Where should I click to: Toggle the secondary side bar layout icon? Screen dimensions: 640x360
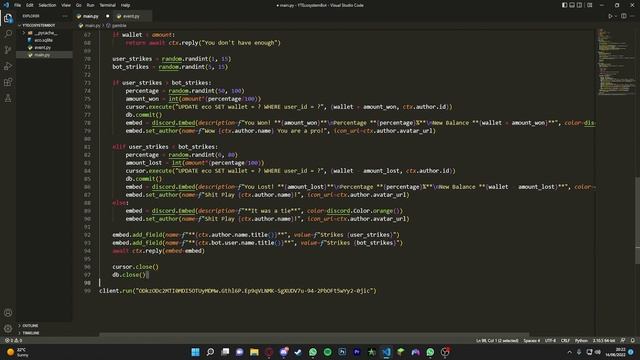pos(580,5)
